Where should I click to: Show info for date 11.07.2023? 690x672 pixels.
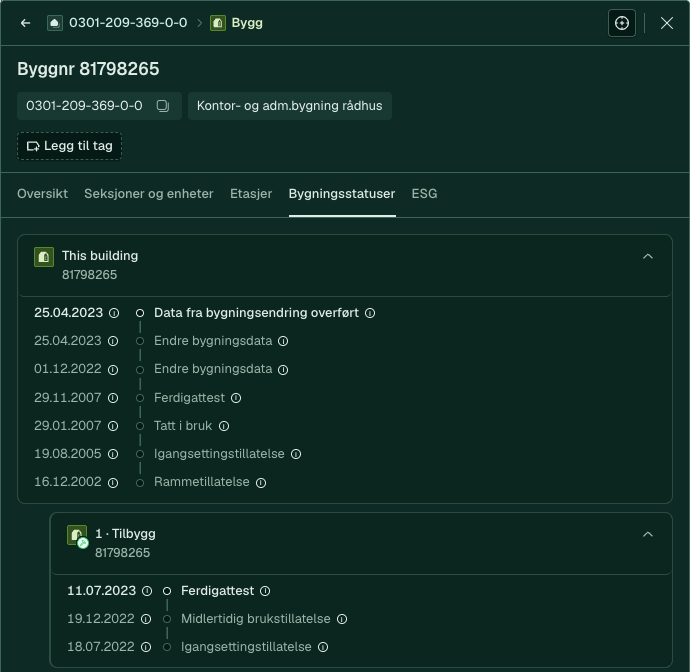147,591
